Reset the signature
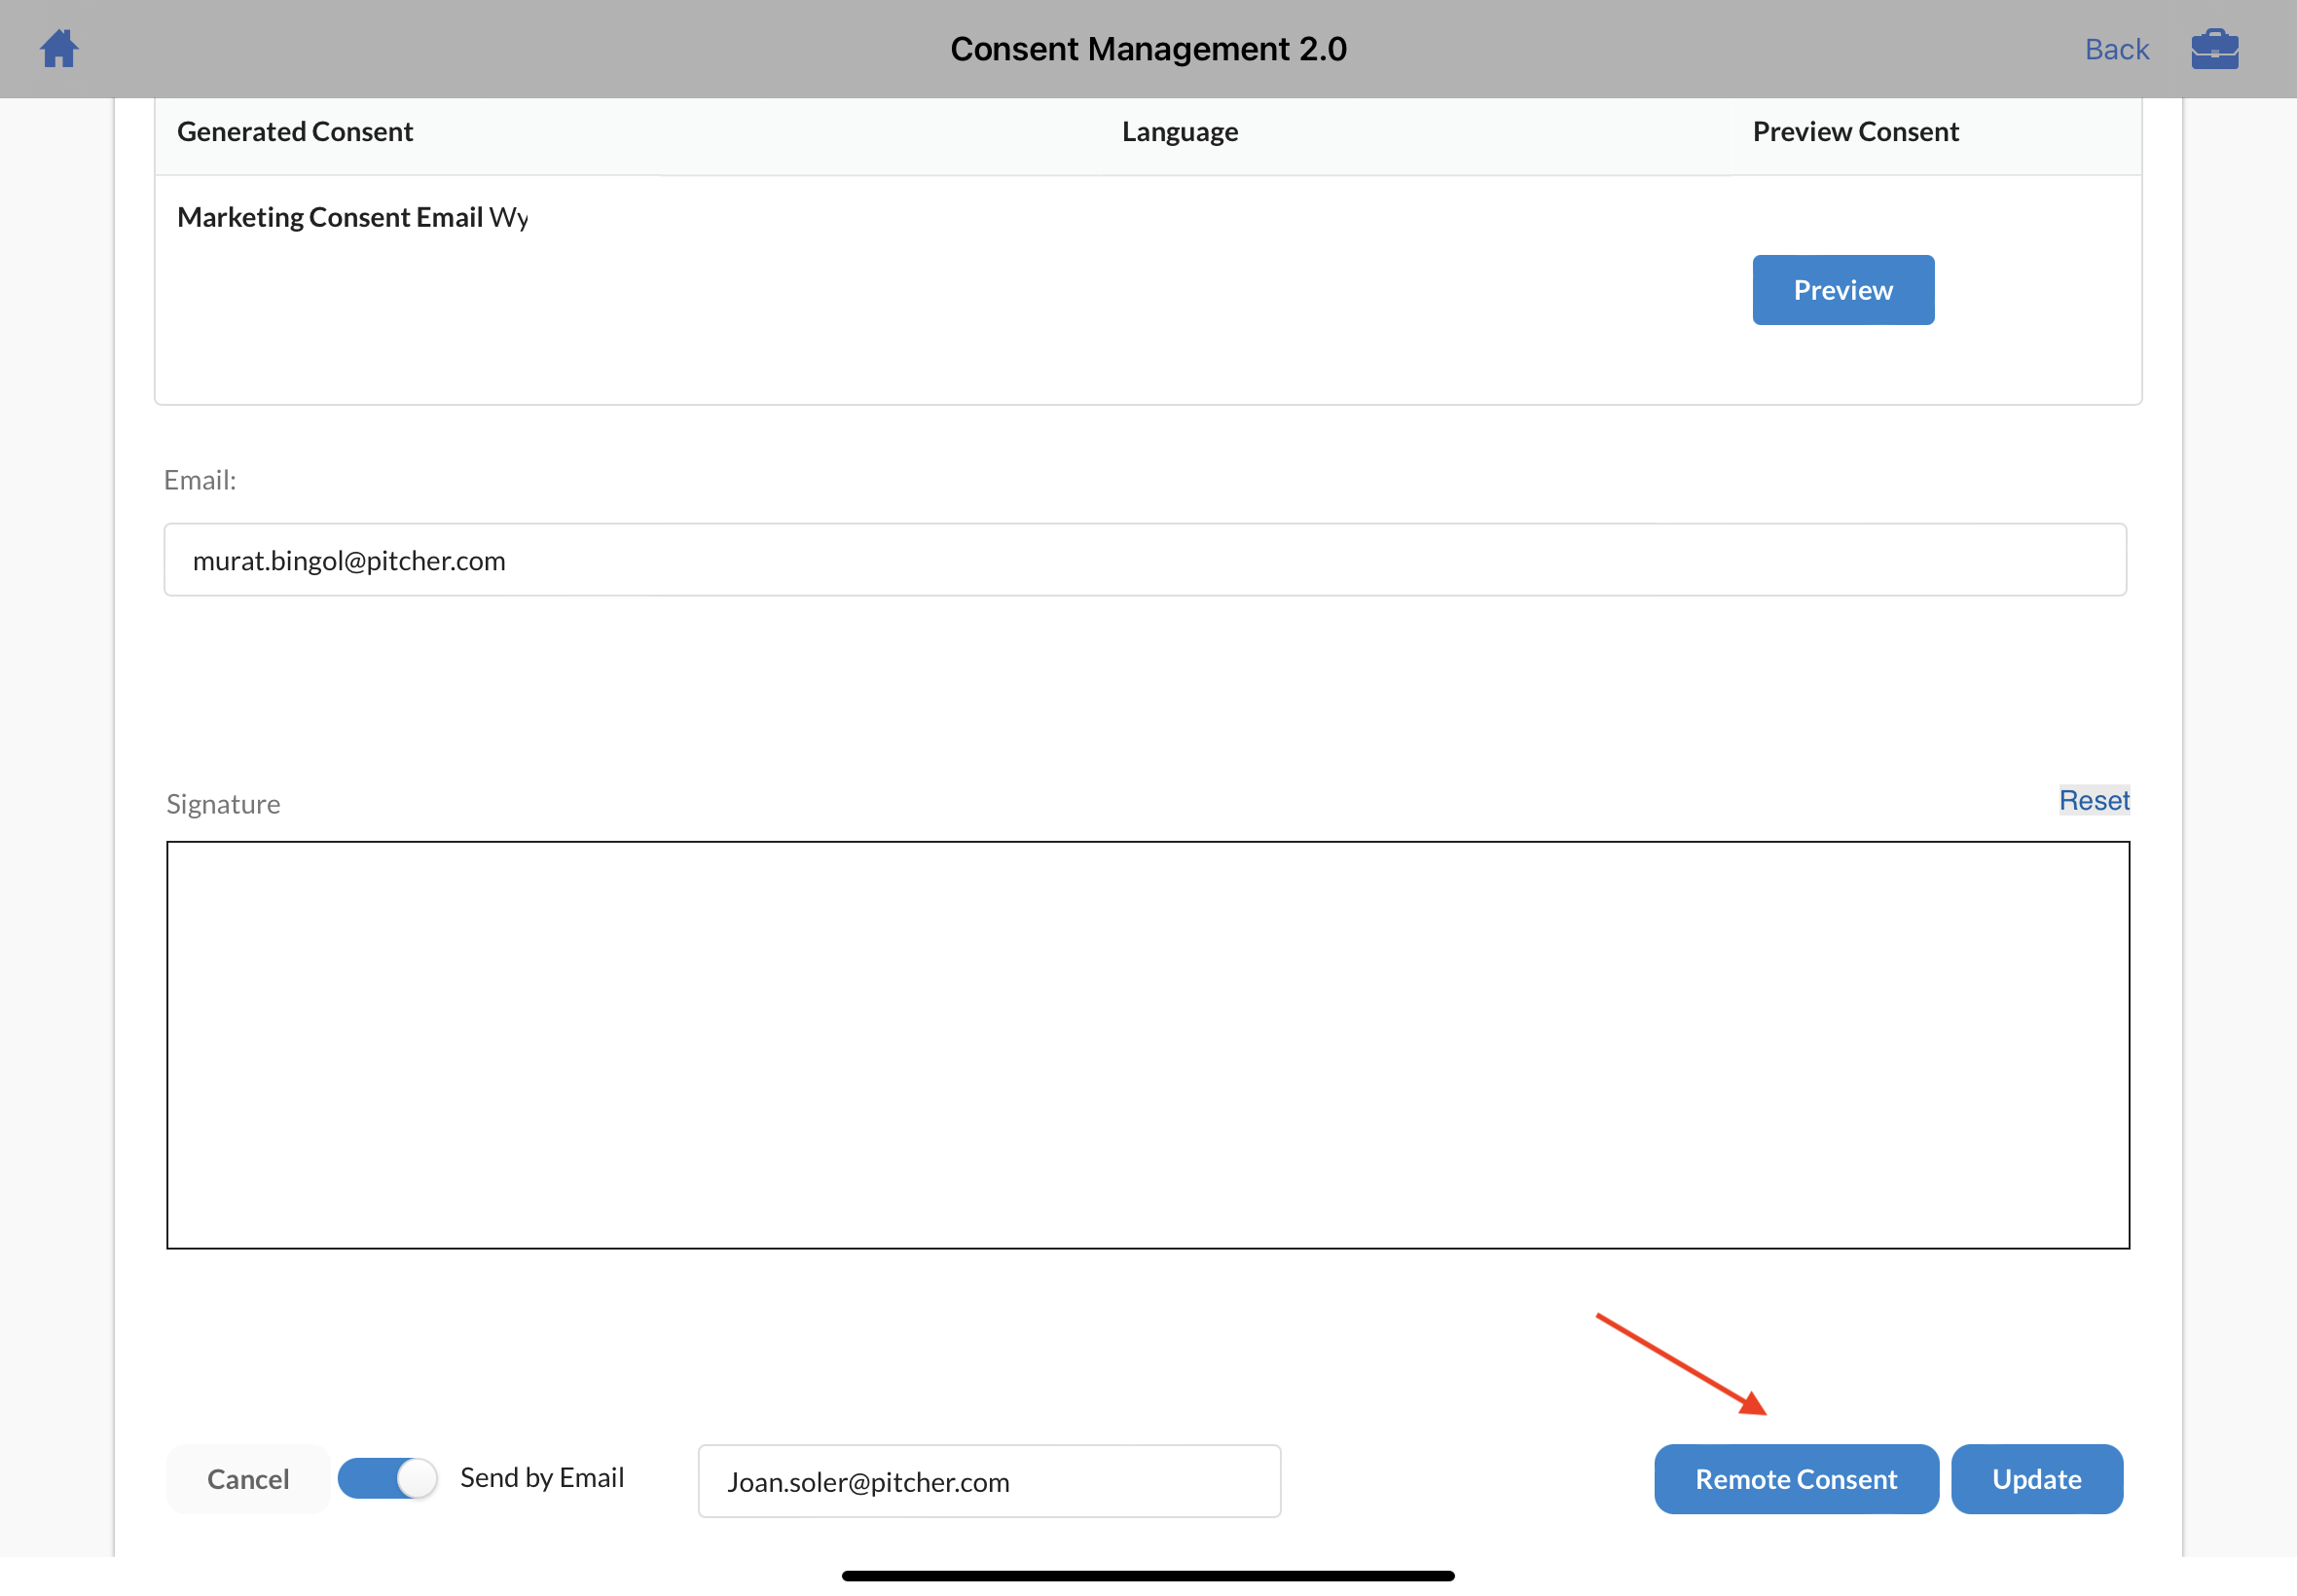 [2093, 800]
